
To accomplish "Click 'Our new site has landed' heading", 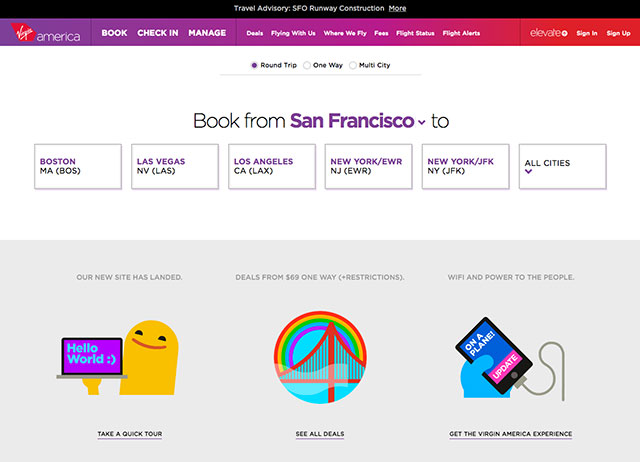I will click(x=129, y=277).
